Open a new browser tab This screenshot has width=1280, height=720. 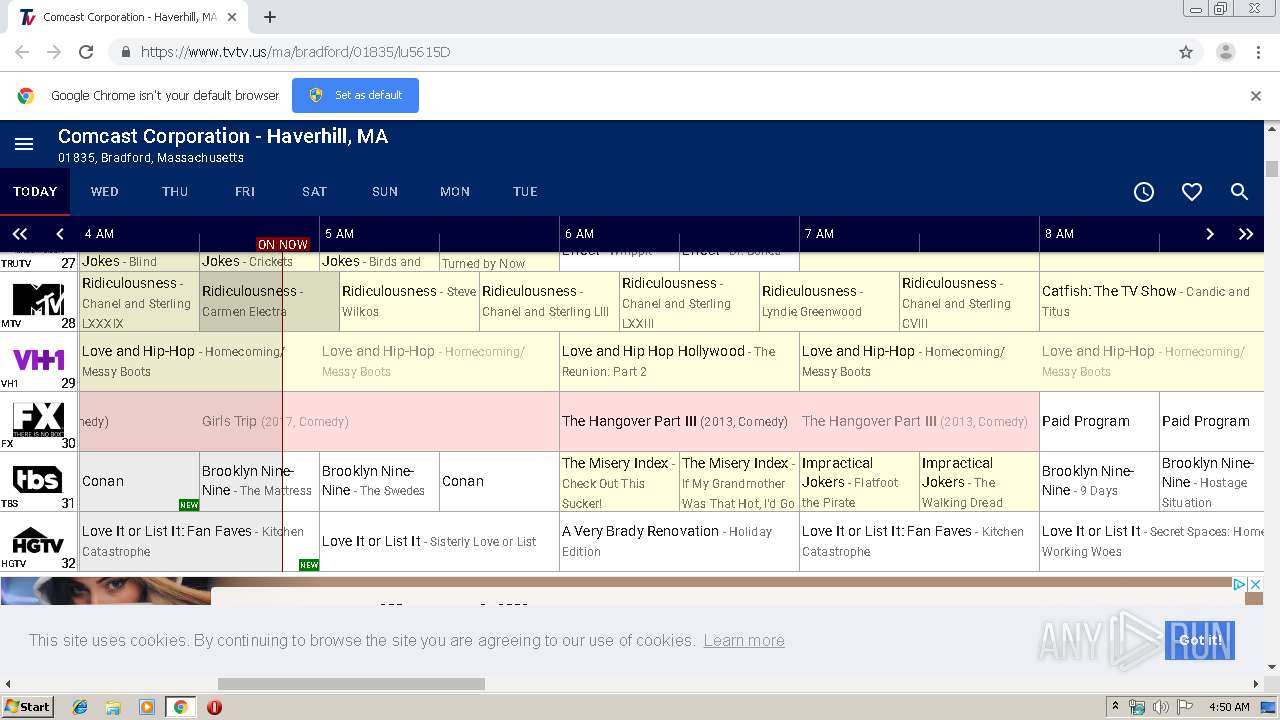click(x=270, y=17)
